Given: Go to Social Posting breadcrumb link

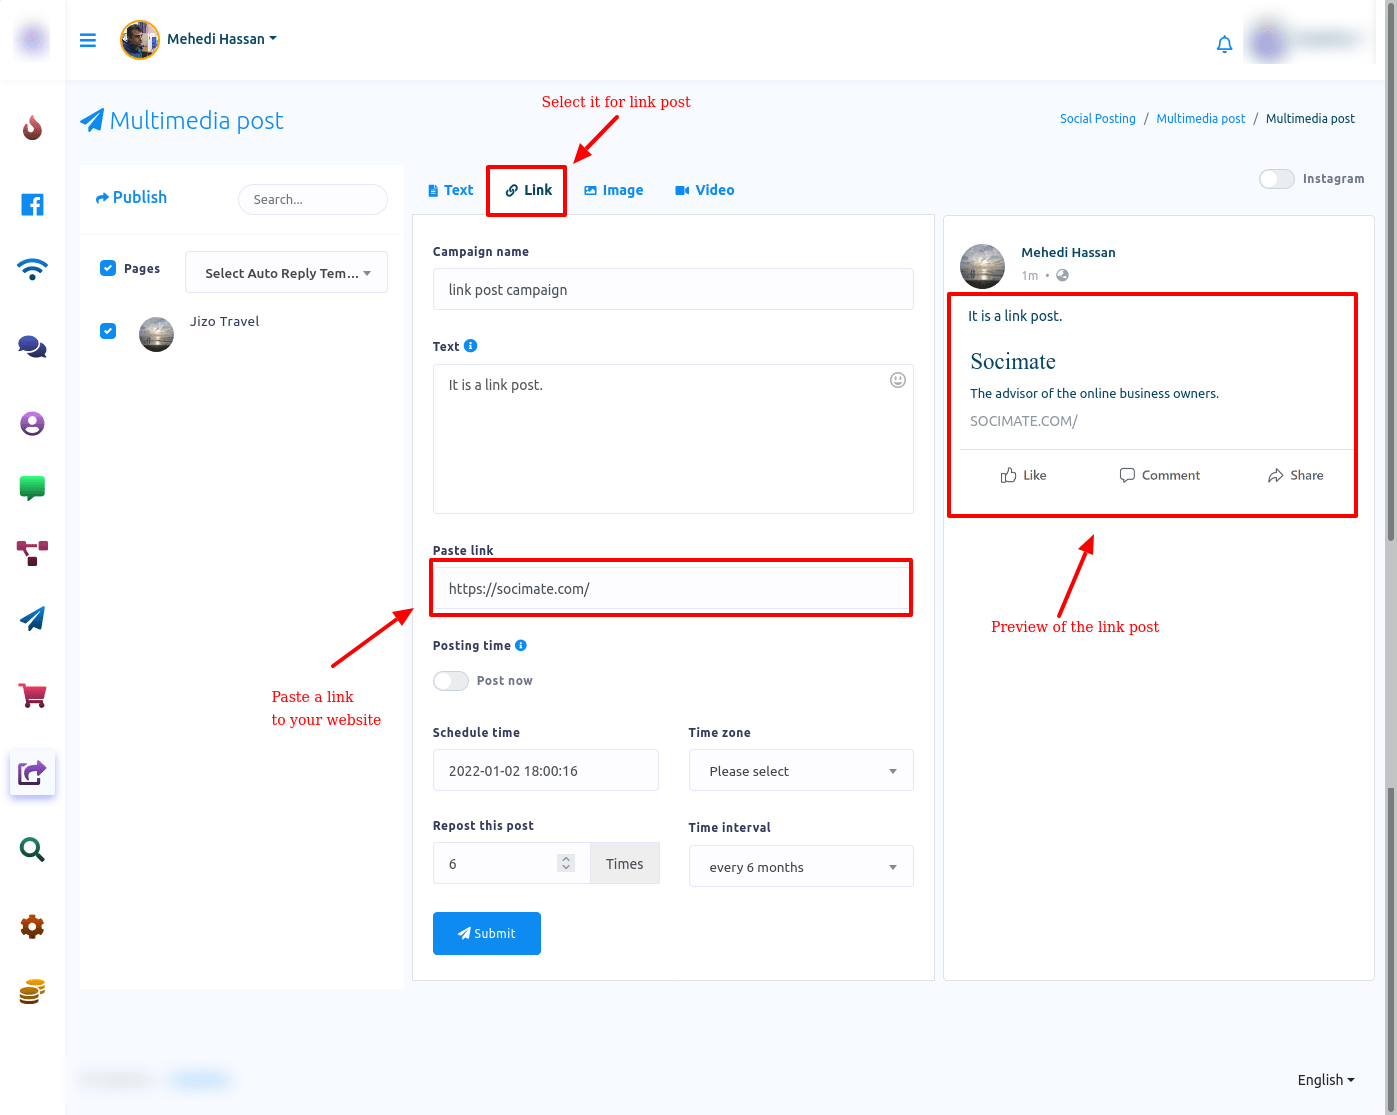Looking at the screenshot, I should pos(1097,119).
